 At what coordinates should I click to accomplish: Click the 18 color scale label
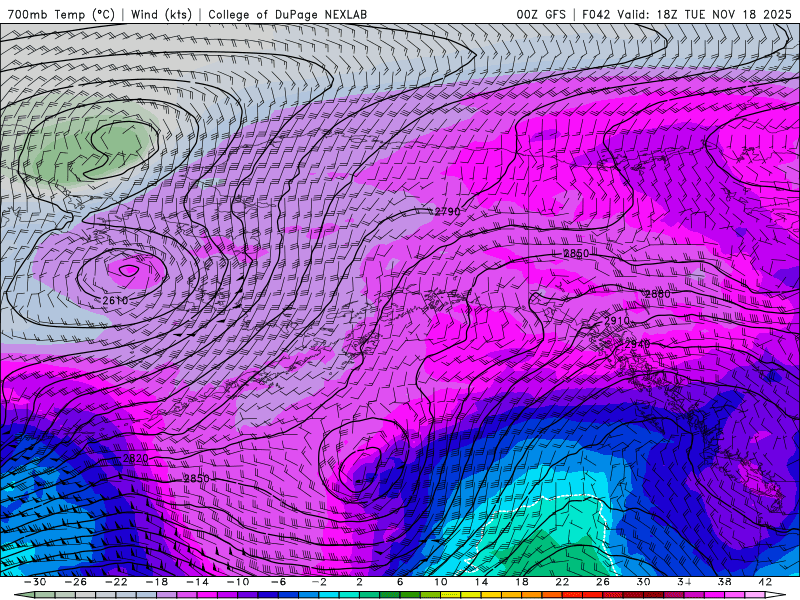click(521, 582)
